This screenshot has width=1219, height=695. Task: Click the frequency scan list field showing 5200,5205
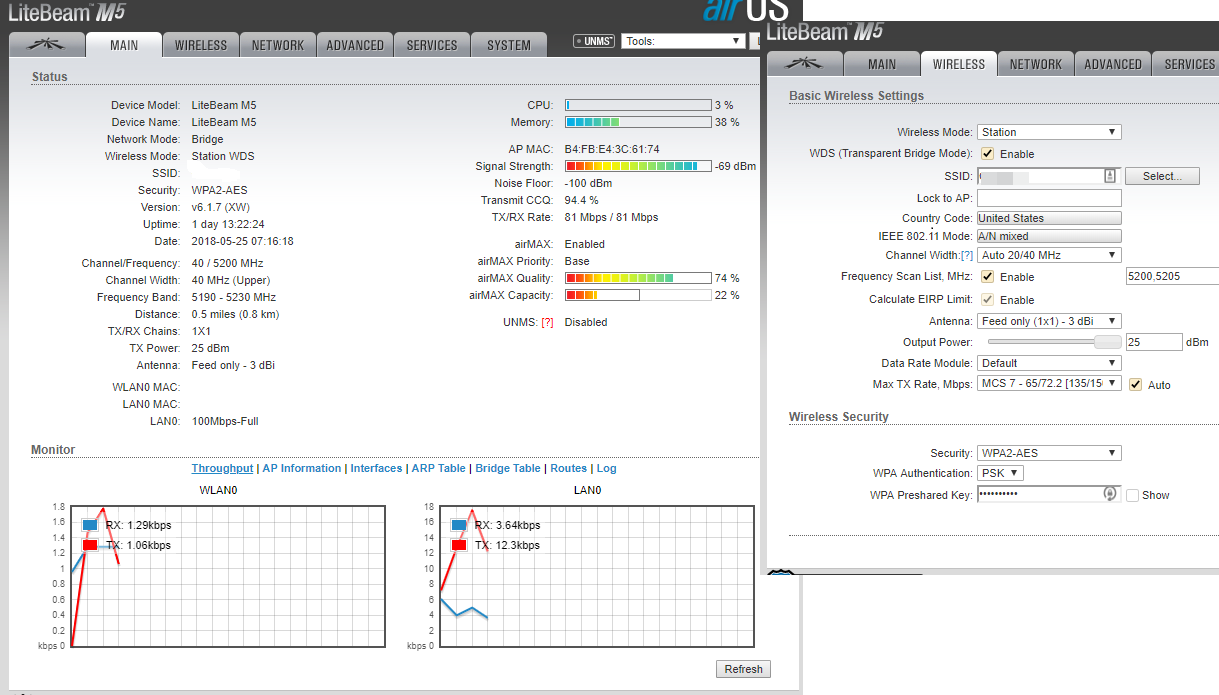point(1171,276)
